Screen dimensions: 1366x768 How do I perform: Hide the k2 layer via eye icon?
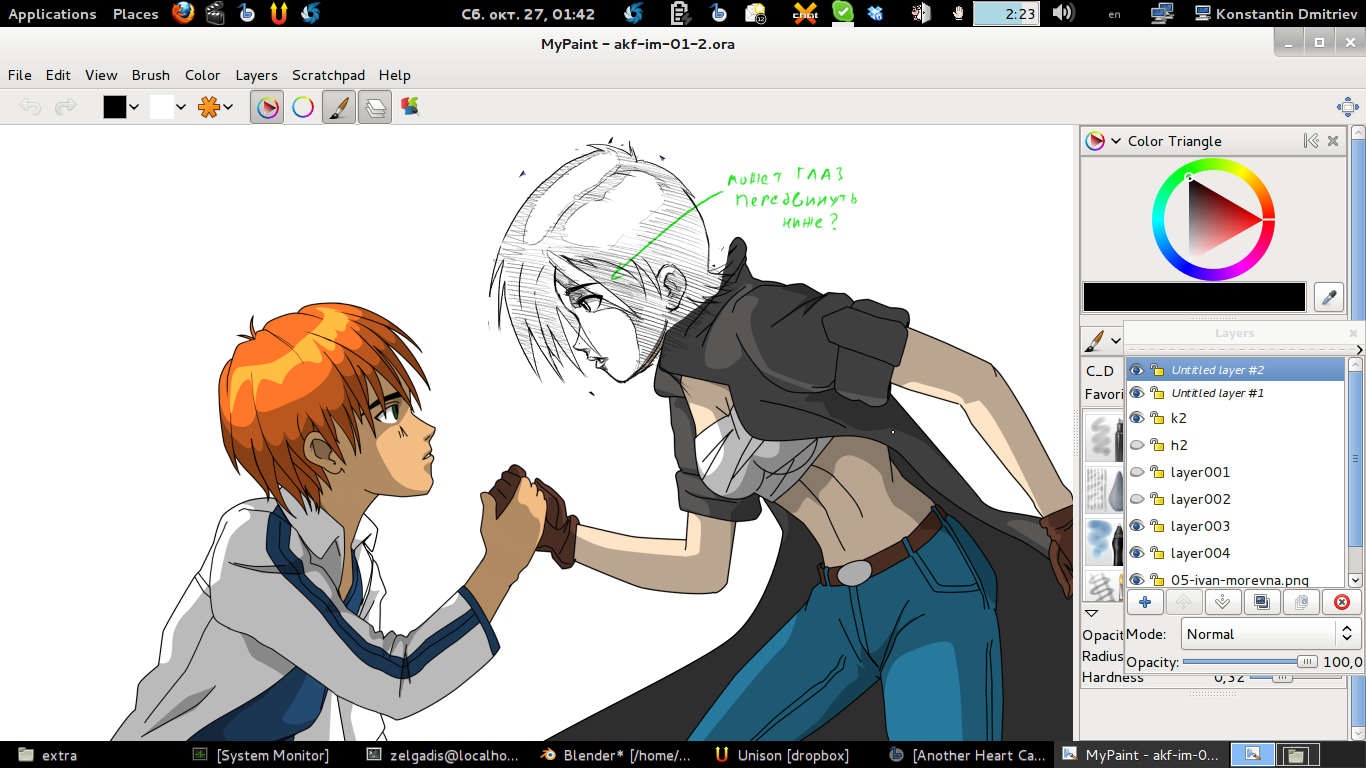(1137, 418)
